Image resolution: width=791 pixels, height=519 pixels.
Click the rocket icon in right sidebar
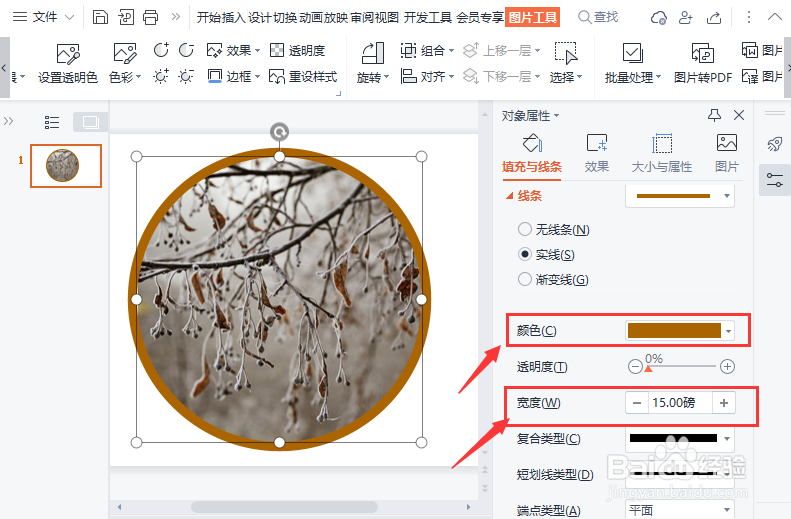pyautogui.click(x=774, y=144)
